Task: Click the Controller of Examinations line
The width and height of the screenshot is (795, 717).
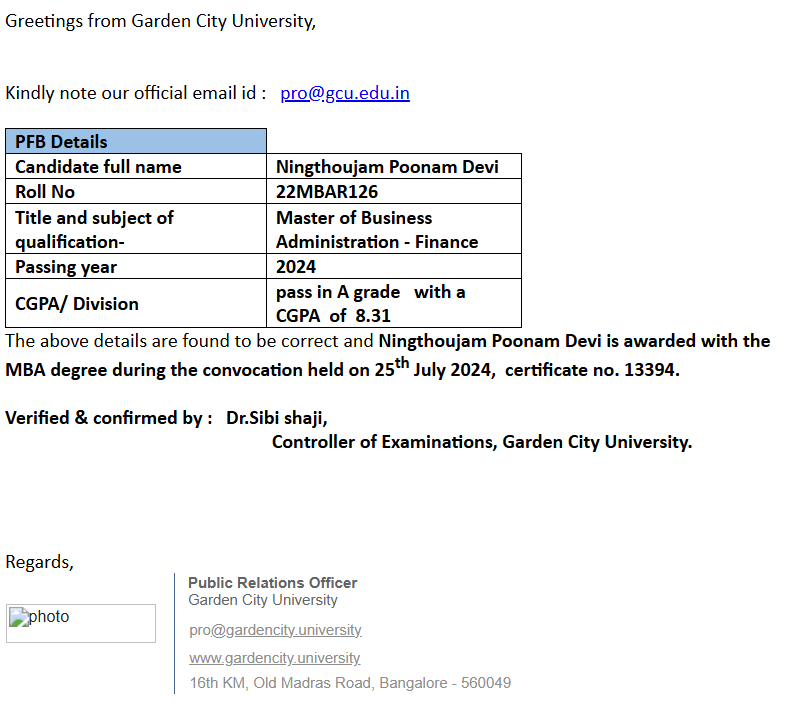Action: pyautogui.click(x=481, y=442)
